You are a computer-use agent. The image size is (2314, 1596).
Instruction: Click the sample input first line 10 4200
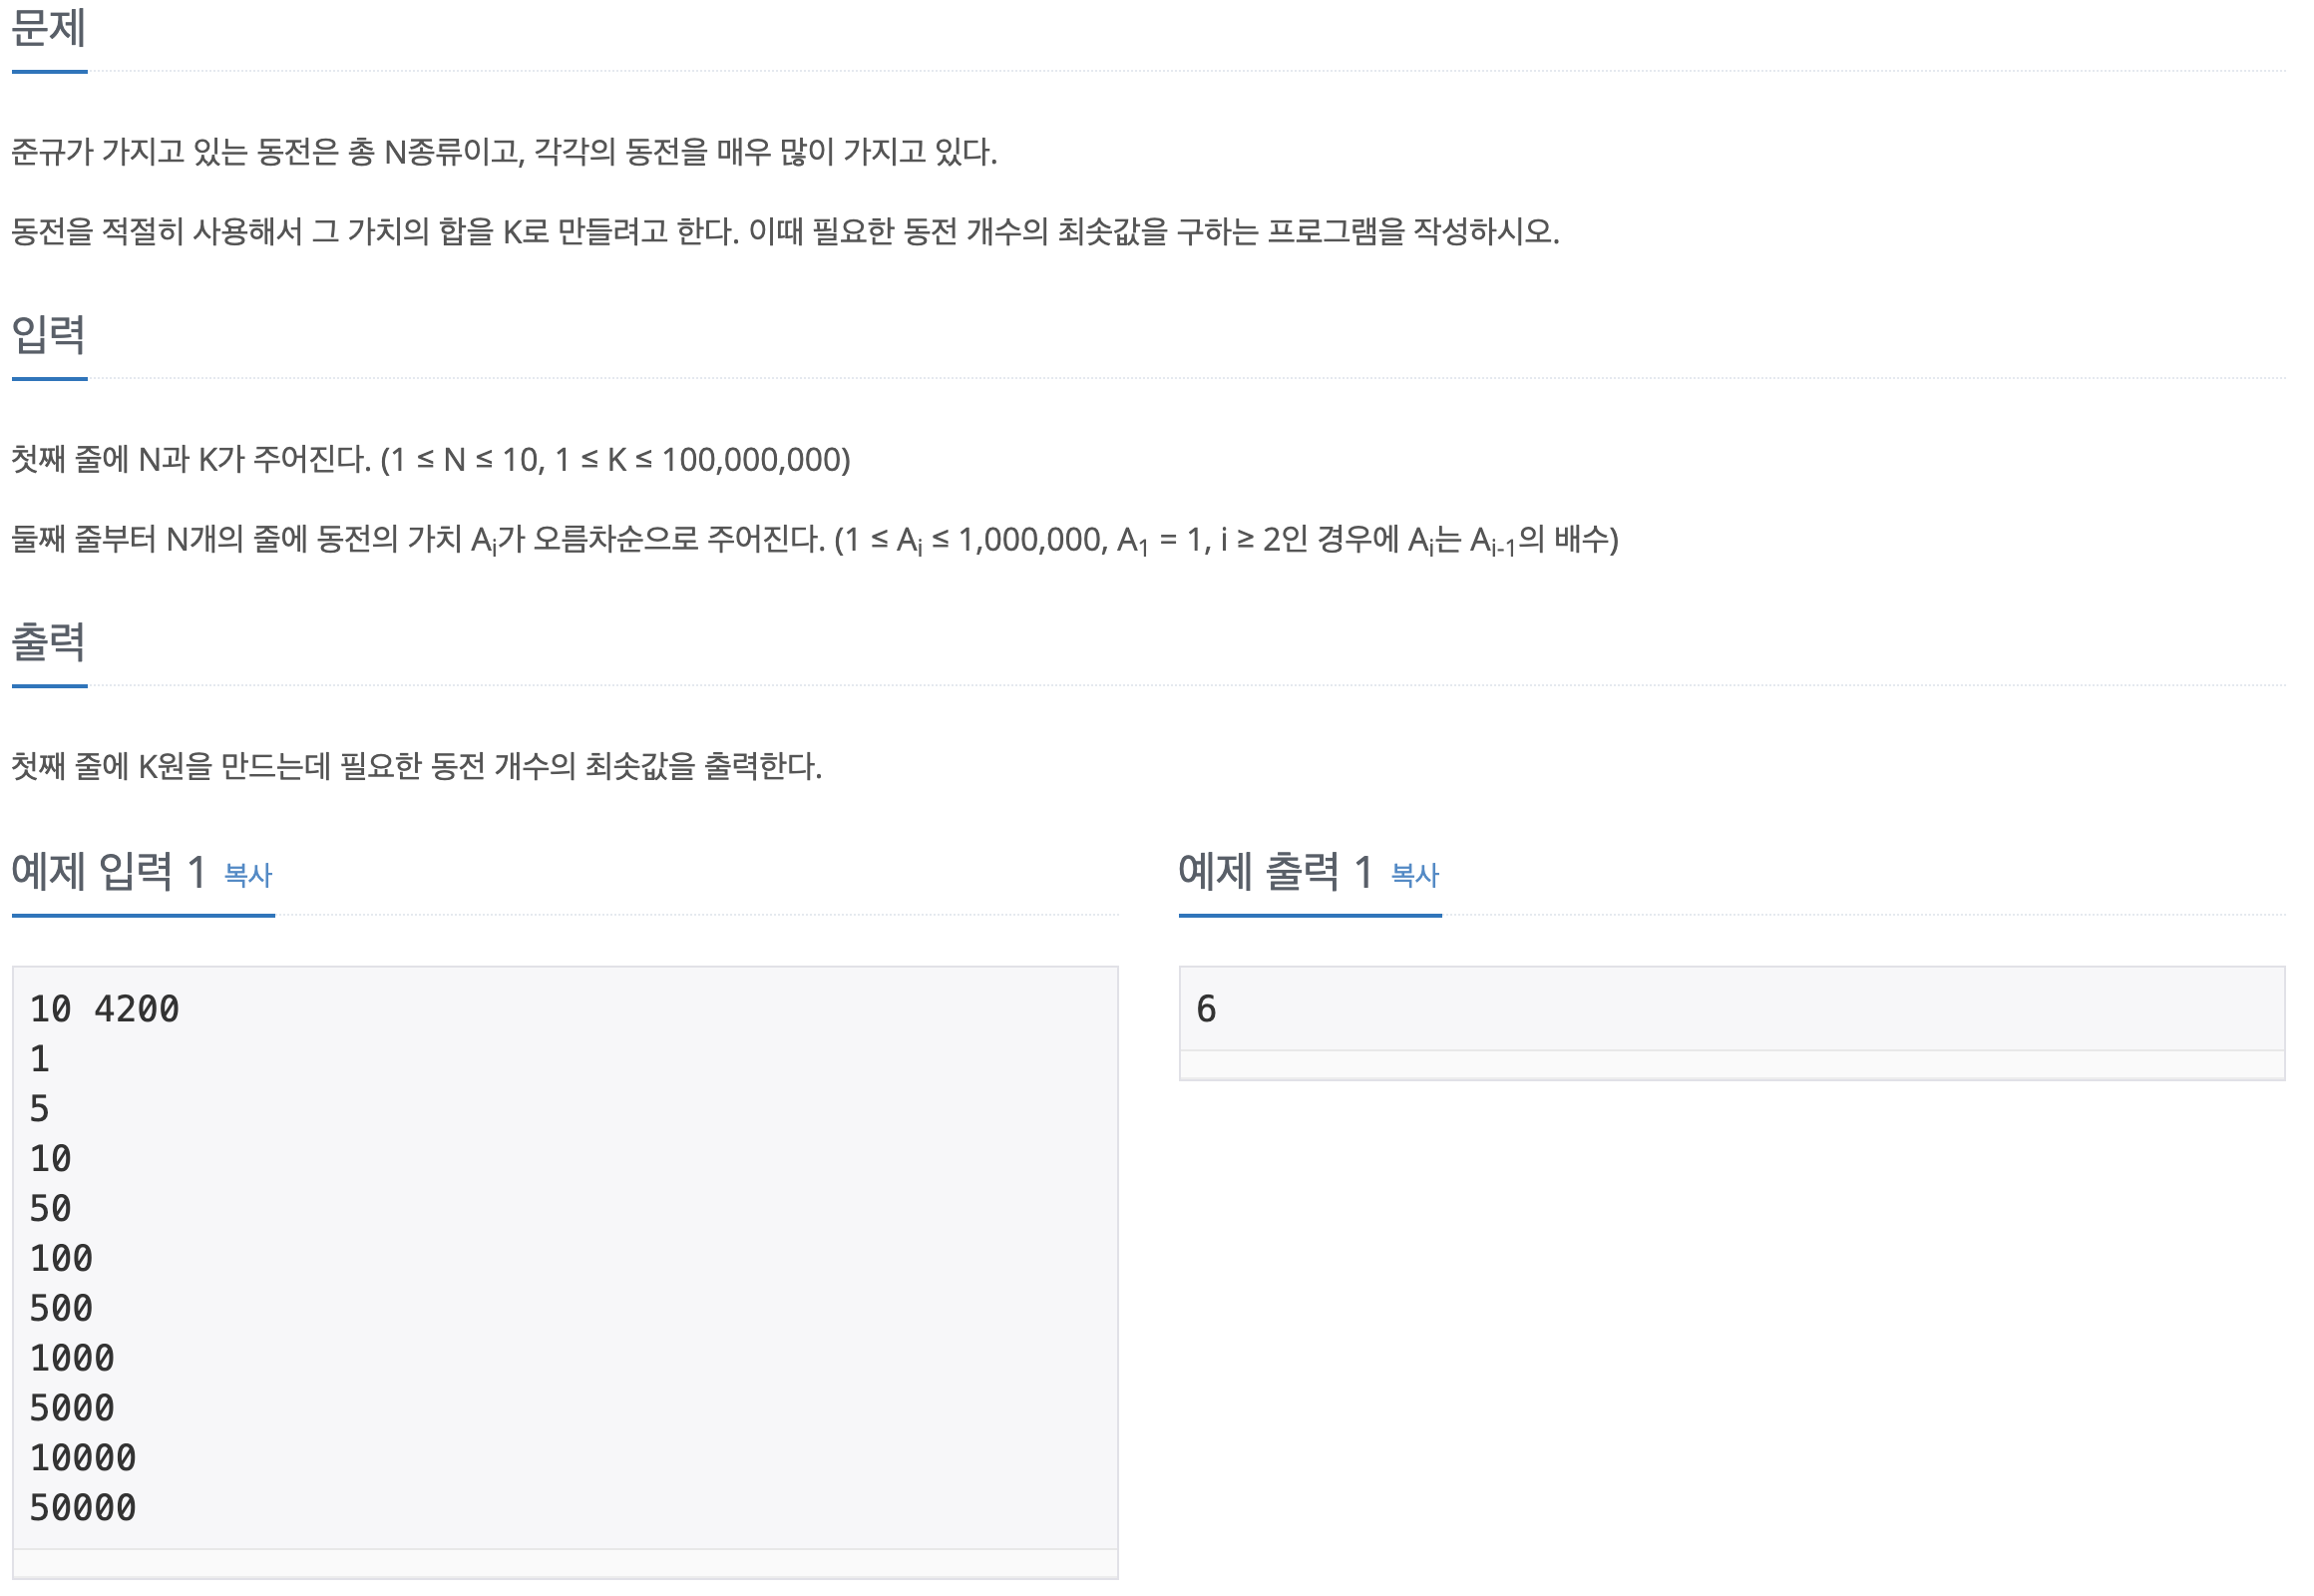(x=104, y=1010)
